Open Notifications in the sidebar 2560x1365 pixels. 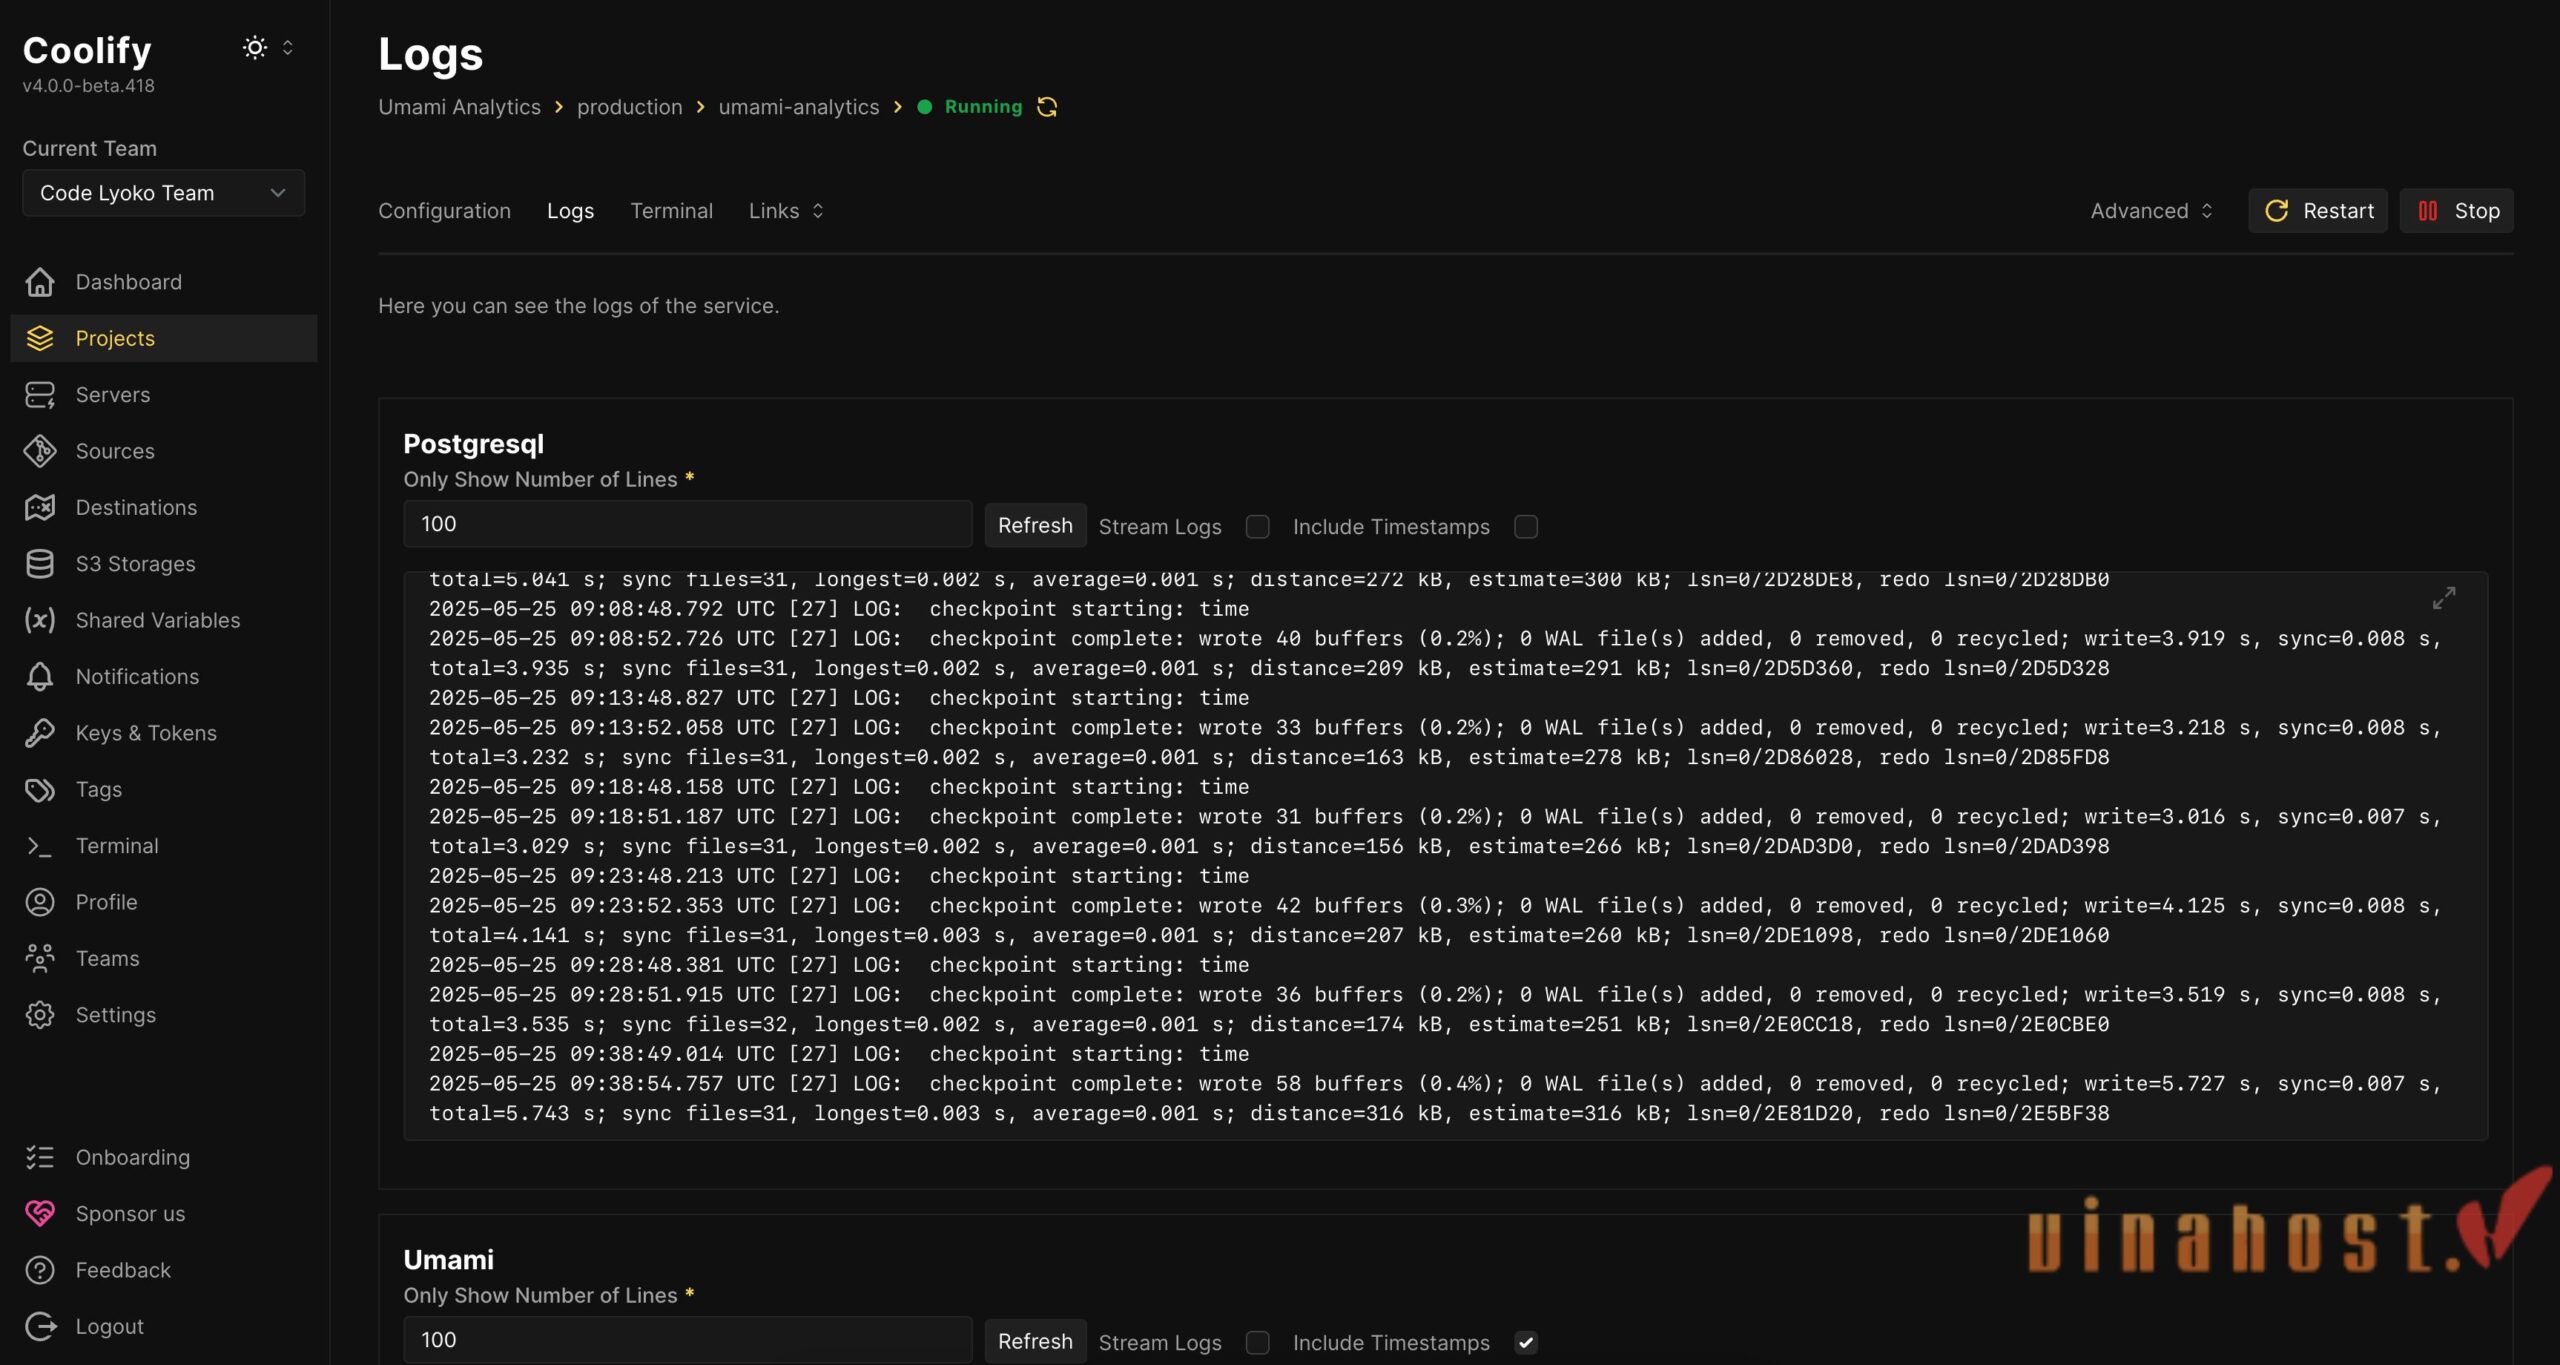[x=163, y=677]
